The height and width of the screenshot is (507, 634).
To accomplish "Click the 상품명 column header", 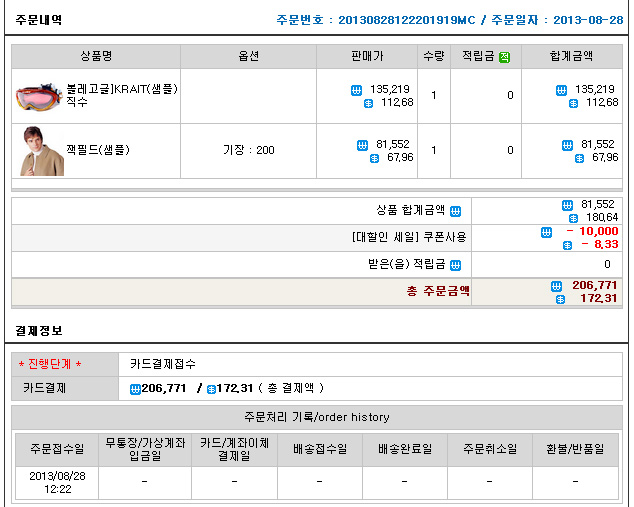I will tap(97, 57).
